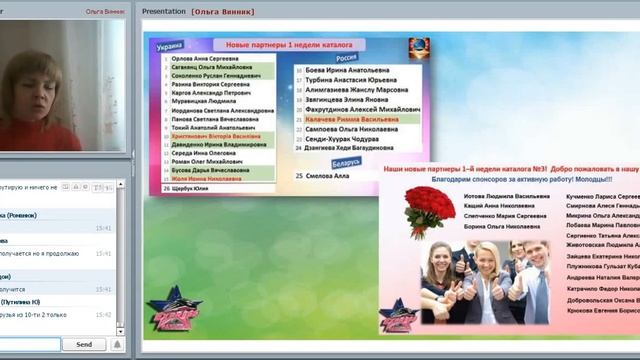The height and width of the screenshot is (360, 640).
Task: Click chat sender (Путилина Ю)
Action: coord(20,302)
